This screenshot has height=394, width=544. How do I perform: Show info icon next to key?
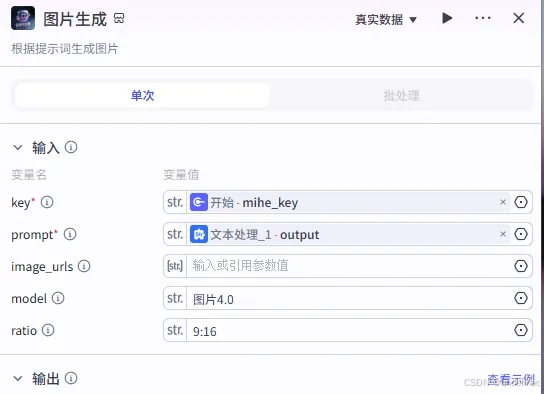click(47, 202)
